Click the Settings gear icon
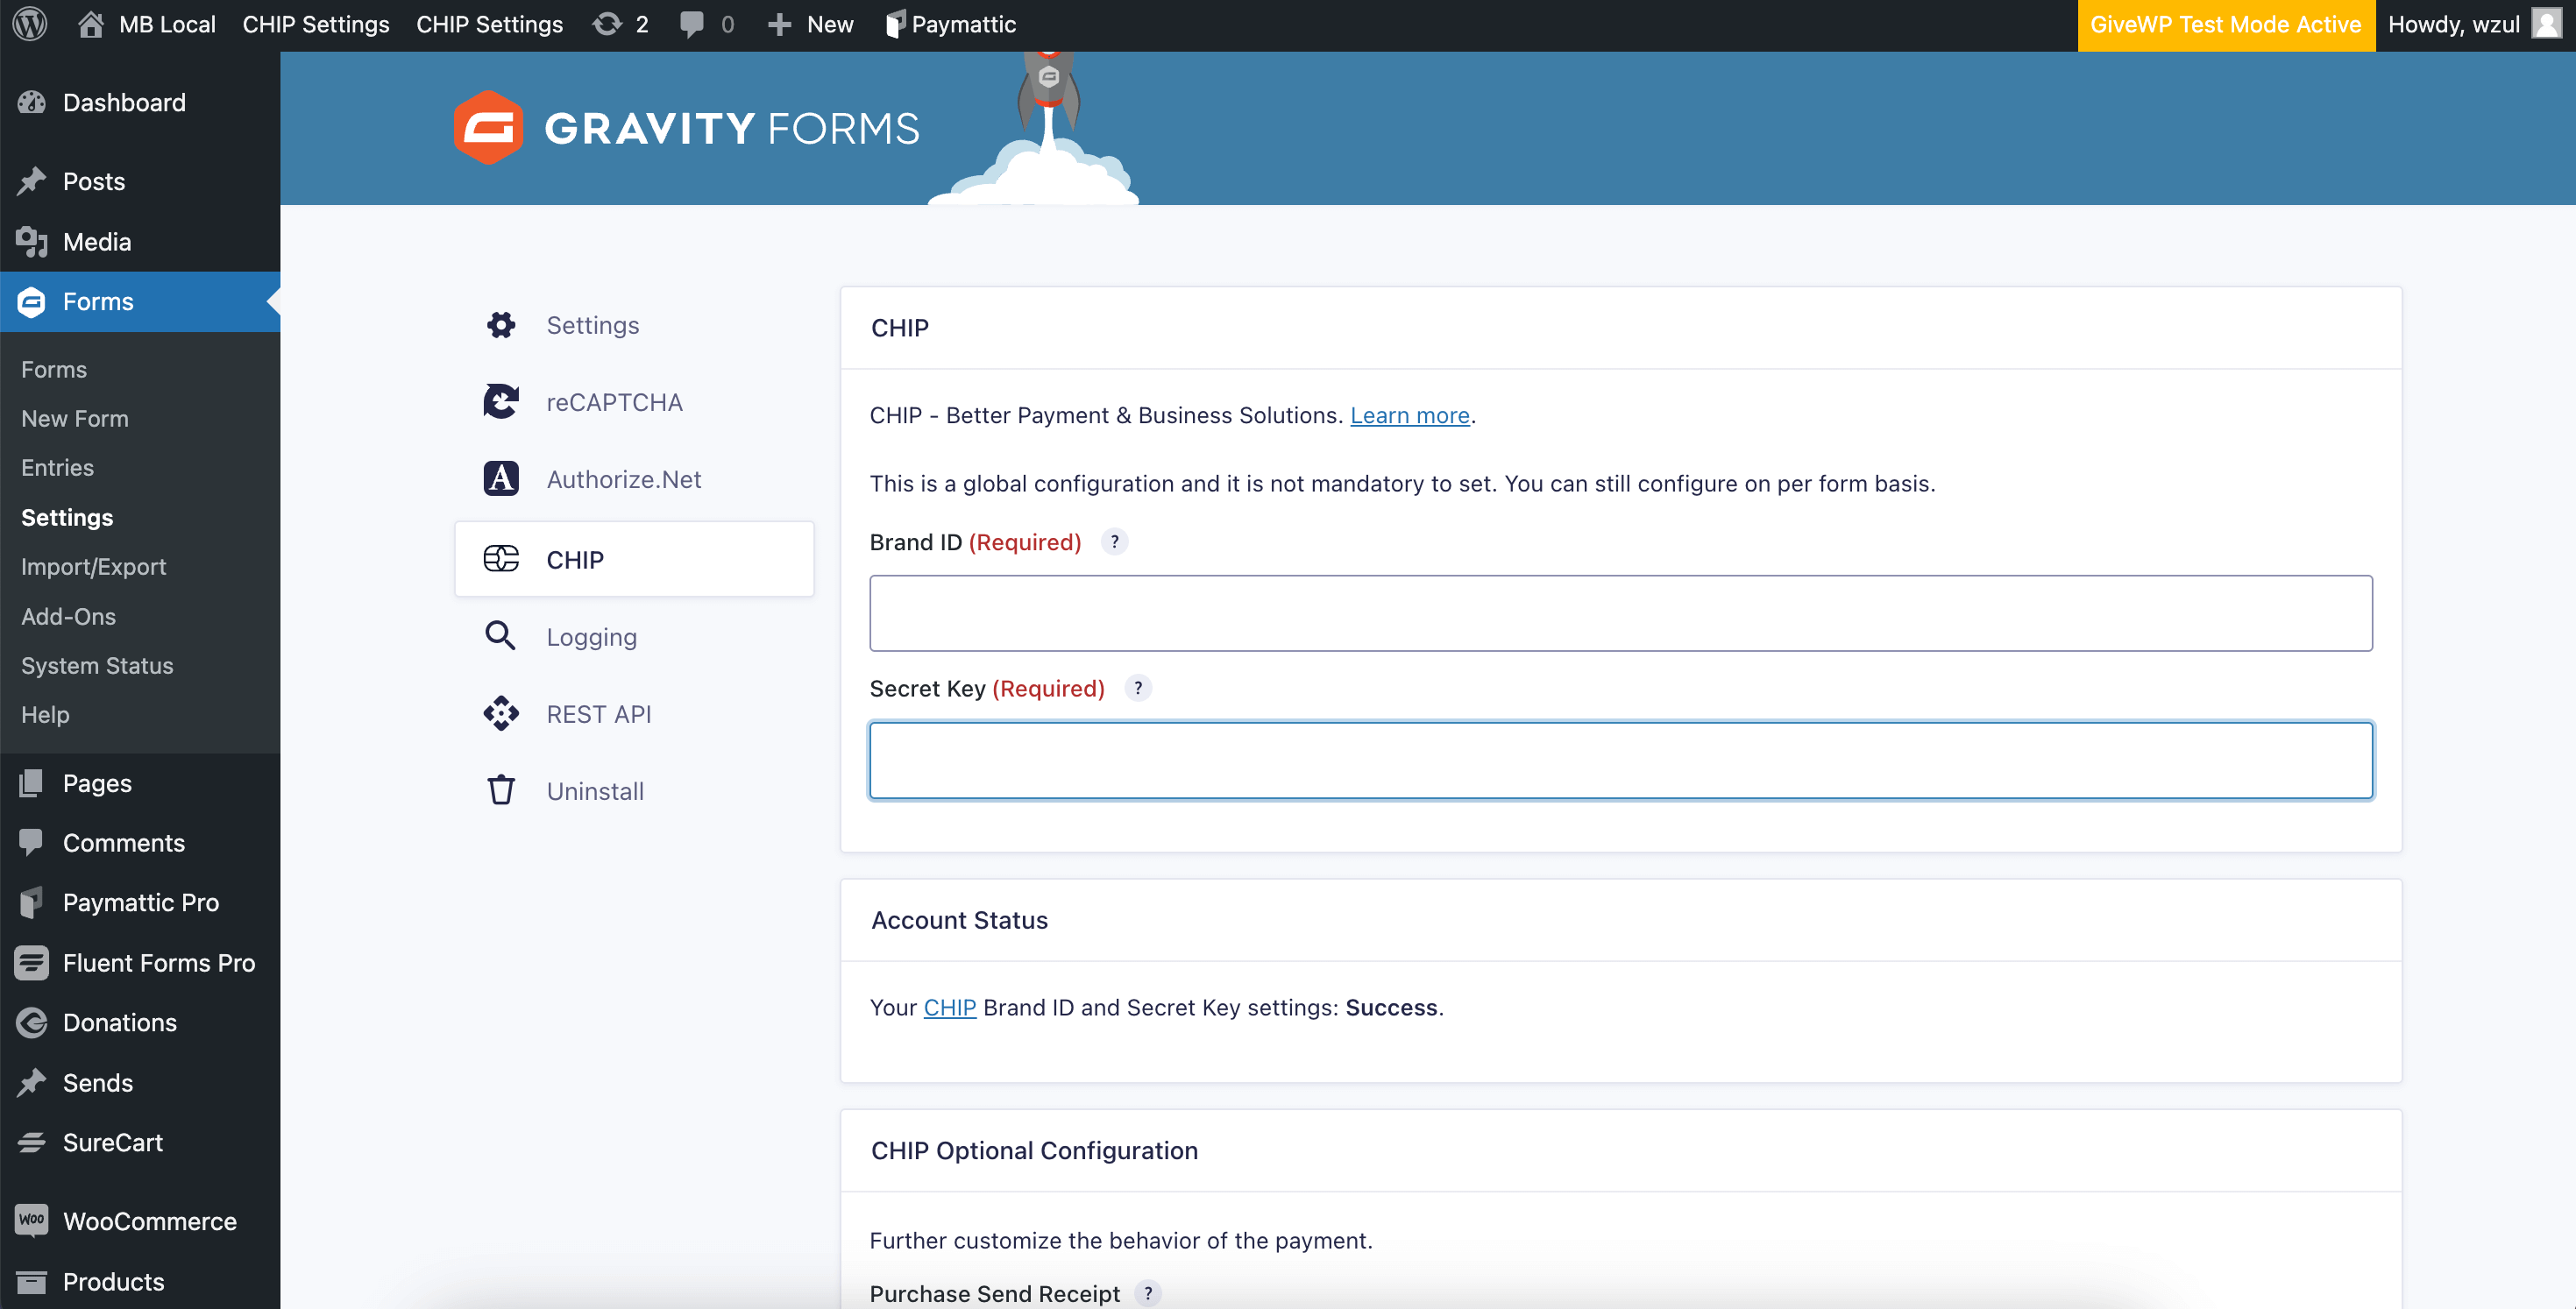Image resolution: width=2576 pixels, height=1309 pixels. [x=501, y=325]
